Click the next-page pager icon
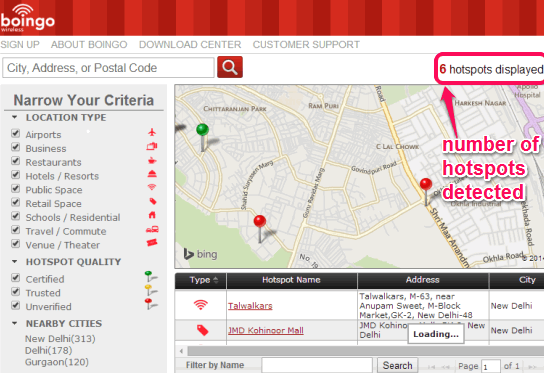Screen dimensions: 544x373 pyautogui.click(x=532, y=366)
